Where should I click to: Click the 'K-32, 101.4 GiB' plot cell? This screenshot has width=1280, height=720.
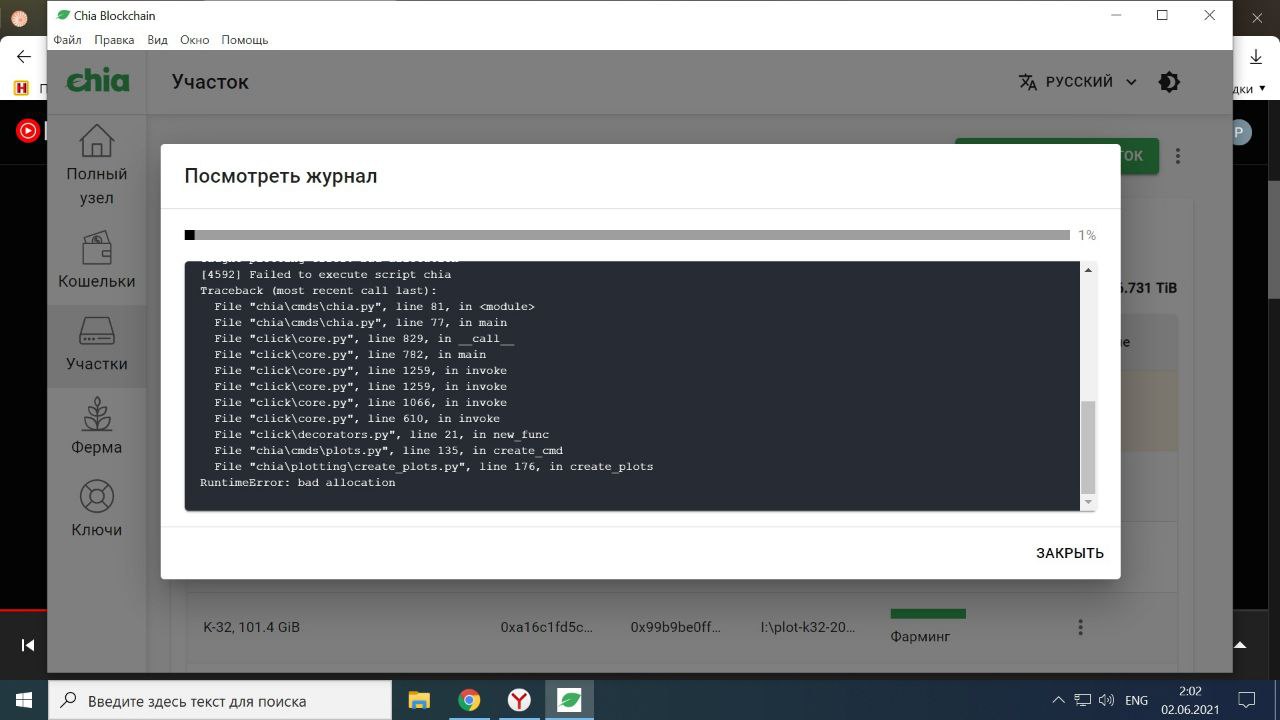click(251, 627)
